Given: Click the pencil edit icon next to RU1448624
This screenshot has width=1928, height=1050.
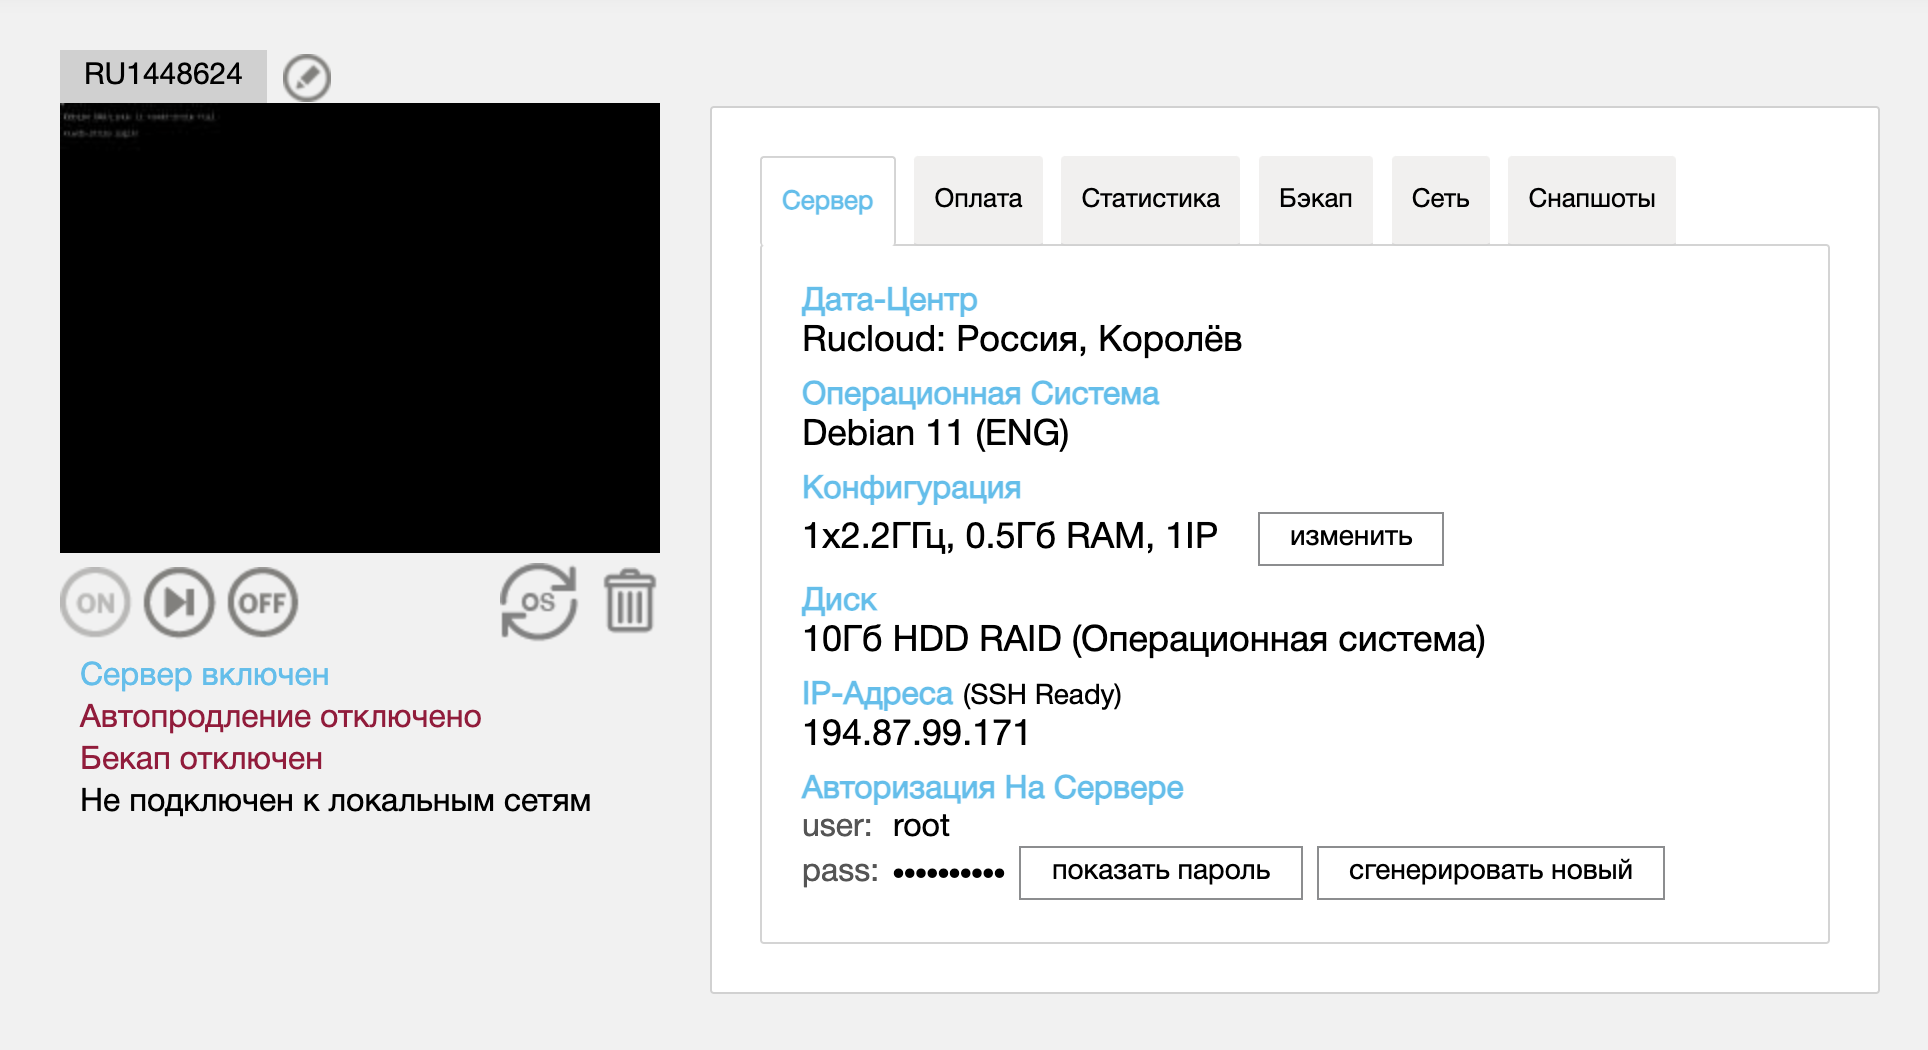Looking at the screenshot, I should [307, 77].
